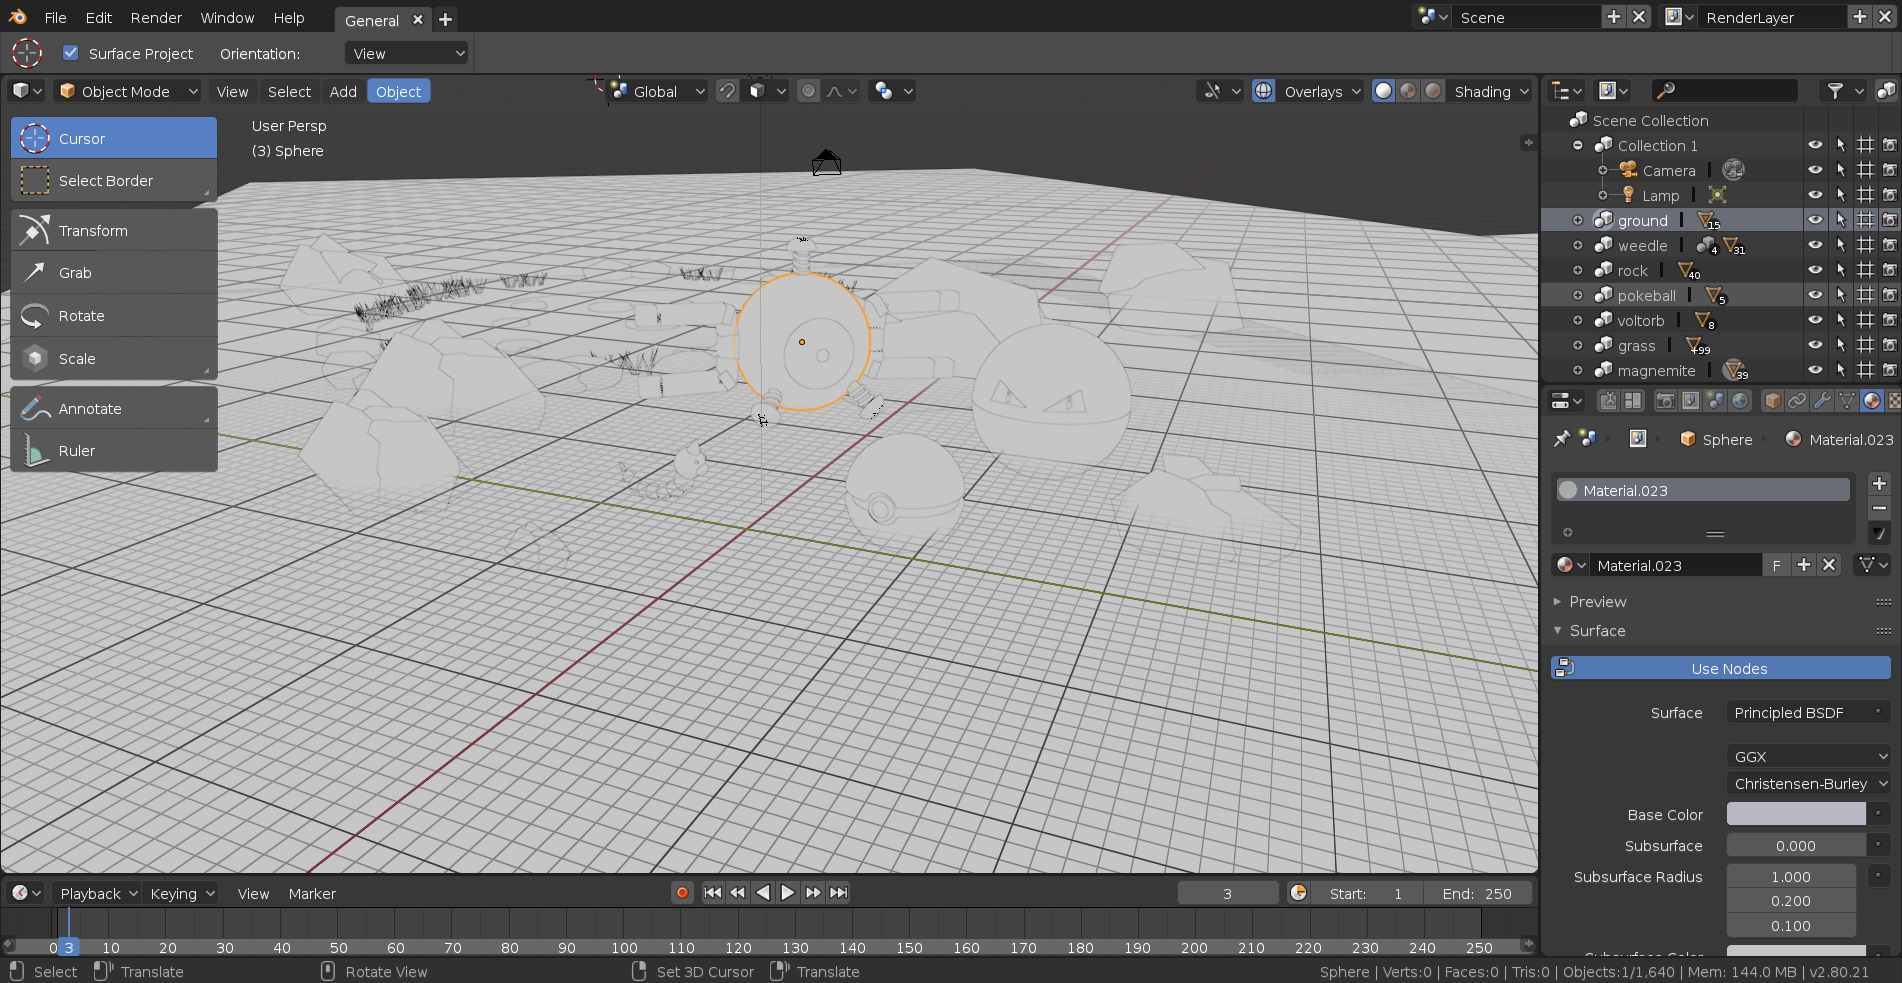Switch to rendered viewport shading
The width and height of the screenshot is (1902, 983).
click(1433, 91)
